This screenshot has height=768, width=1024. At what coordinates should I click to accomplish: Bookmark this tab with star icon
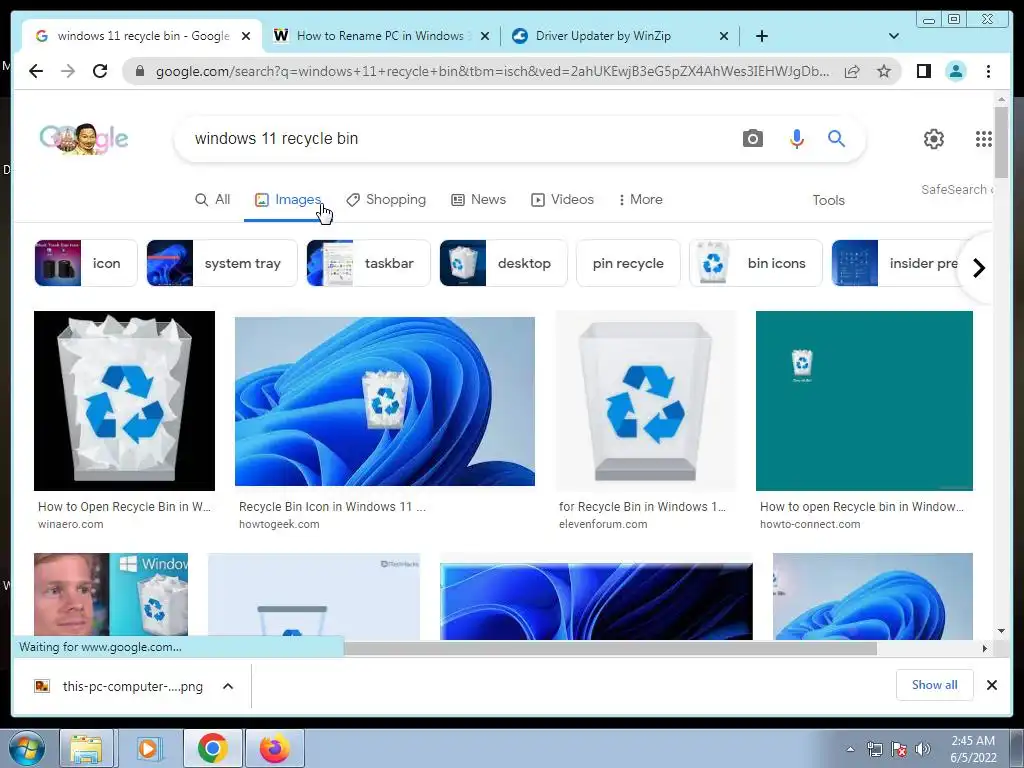coord(884,71)
